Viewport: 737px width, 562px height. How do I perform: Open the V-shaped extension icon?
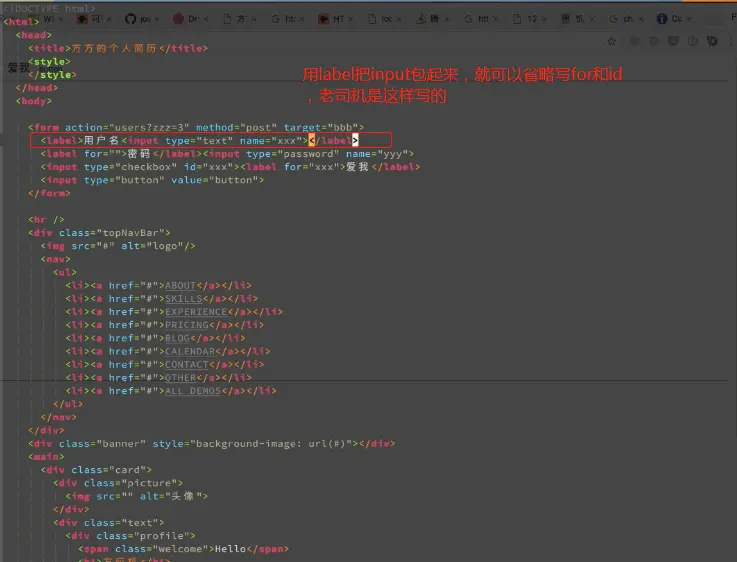coord(712,41)
